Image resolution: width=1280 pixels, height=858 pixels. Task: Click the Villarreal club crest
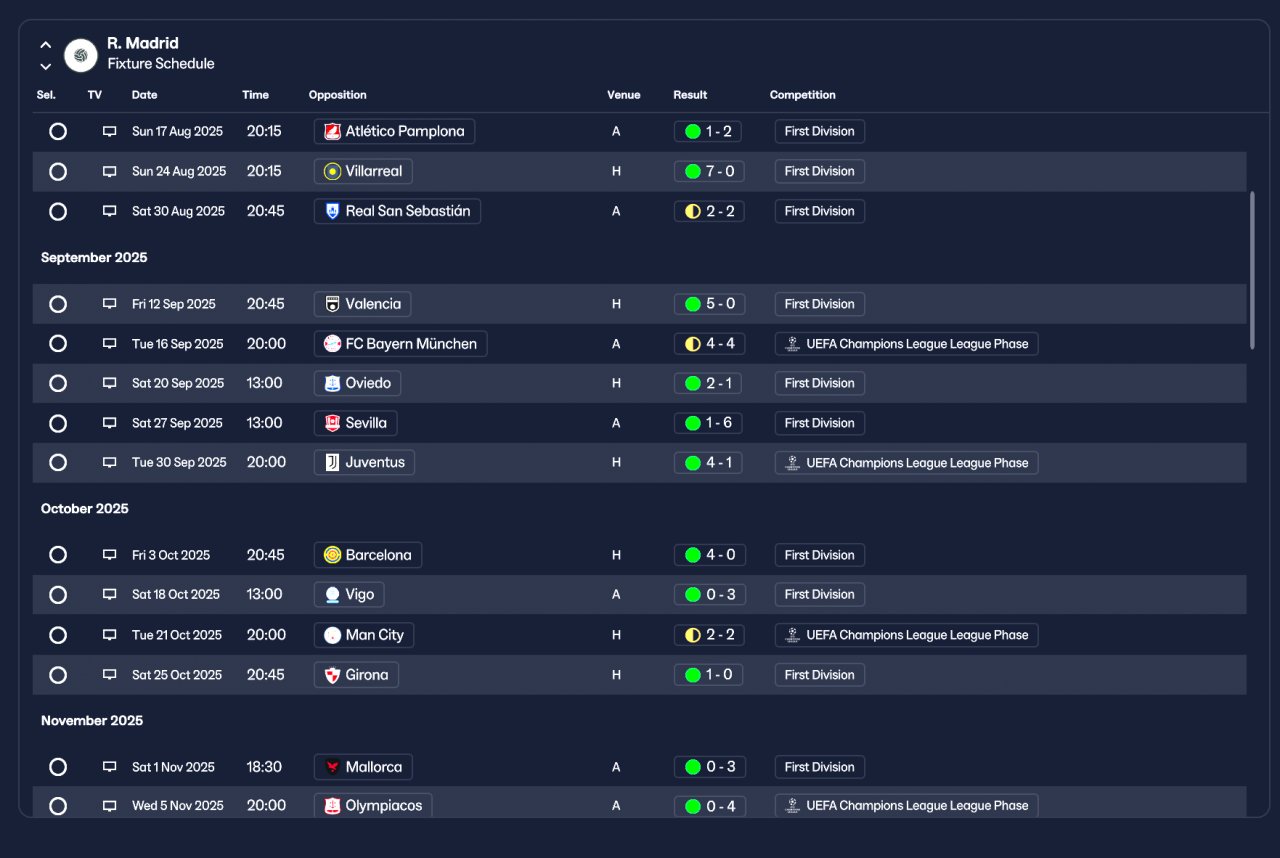(x=332, y=171)
